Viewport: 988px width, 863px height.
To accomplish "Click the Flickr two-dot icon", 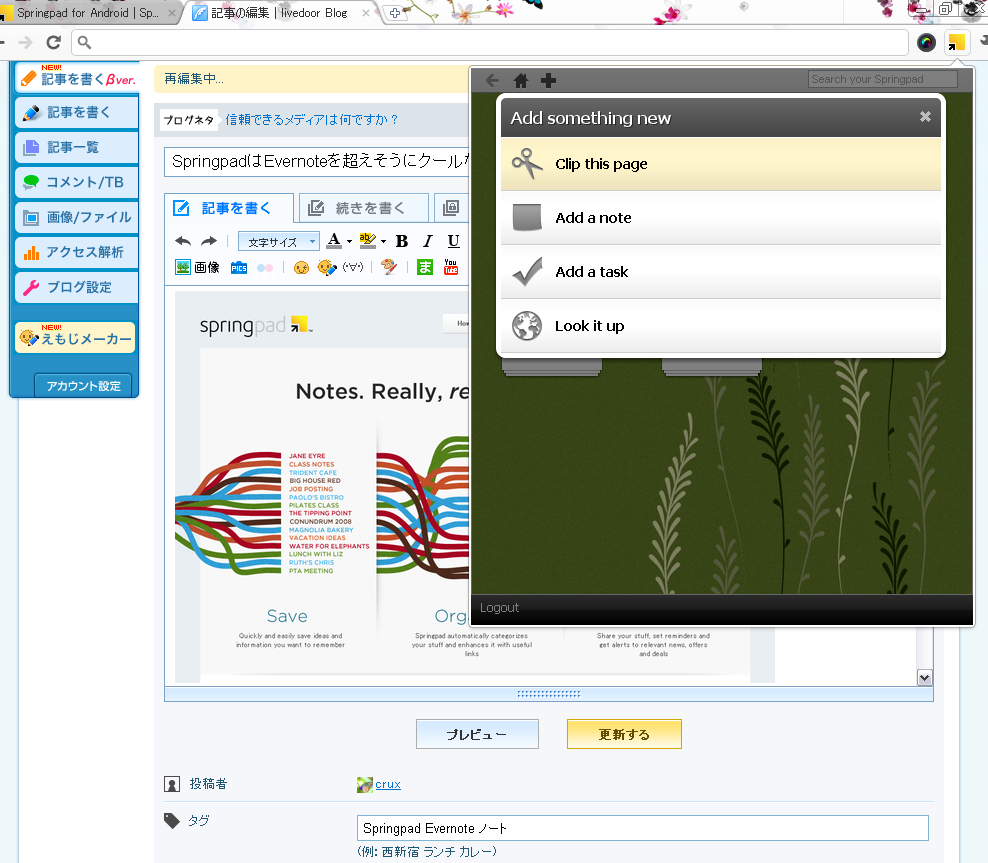I will pos(265,268).
